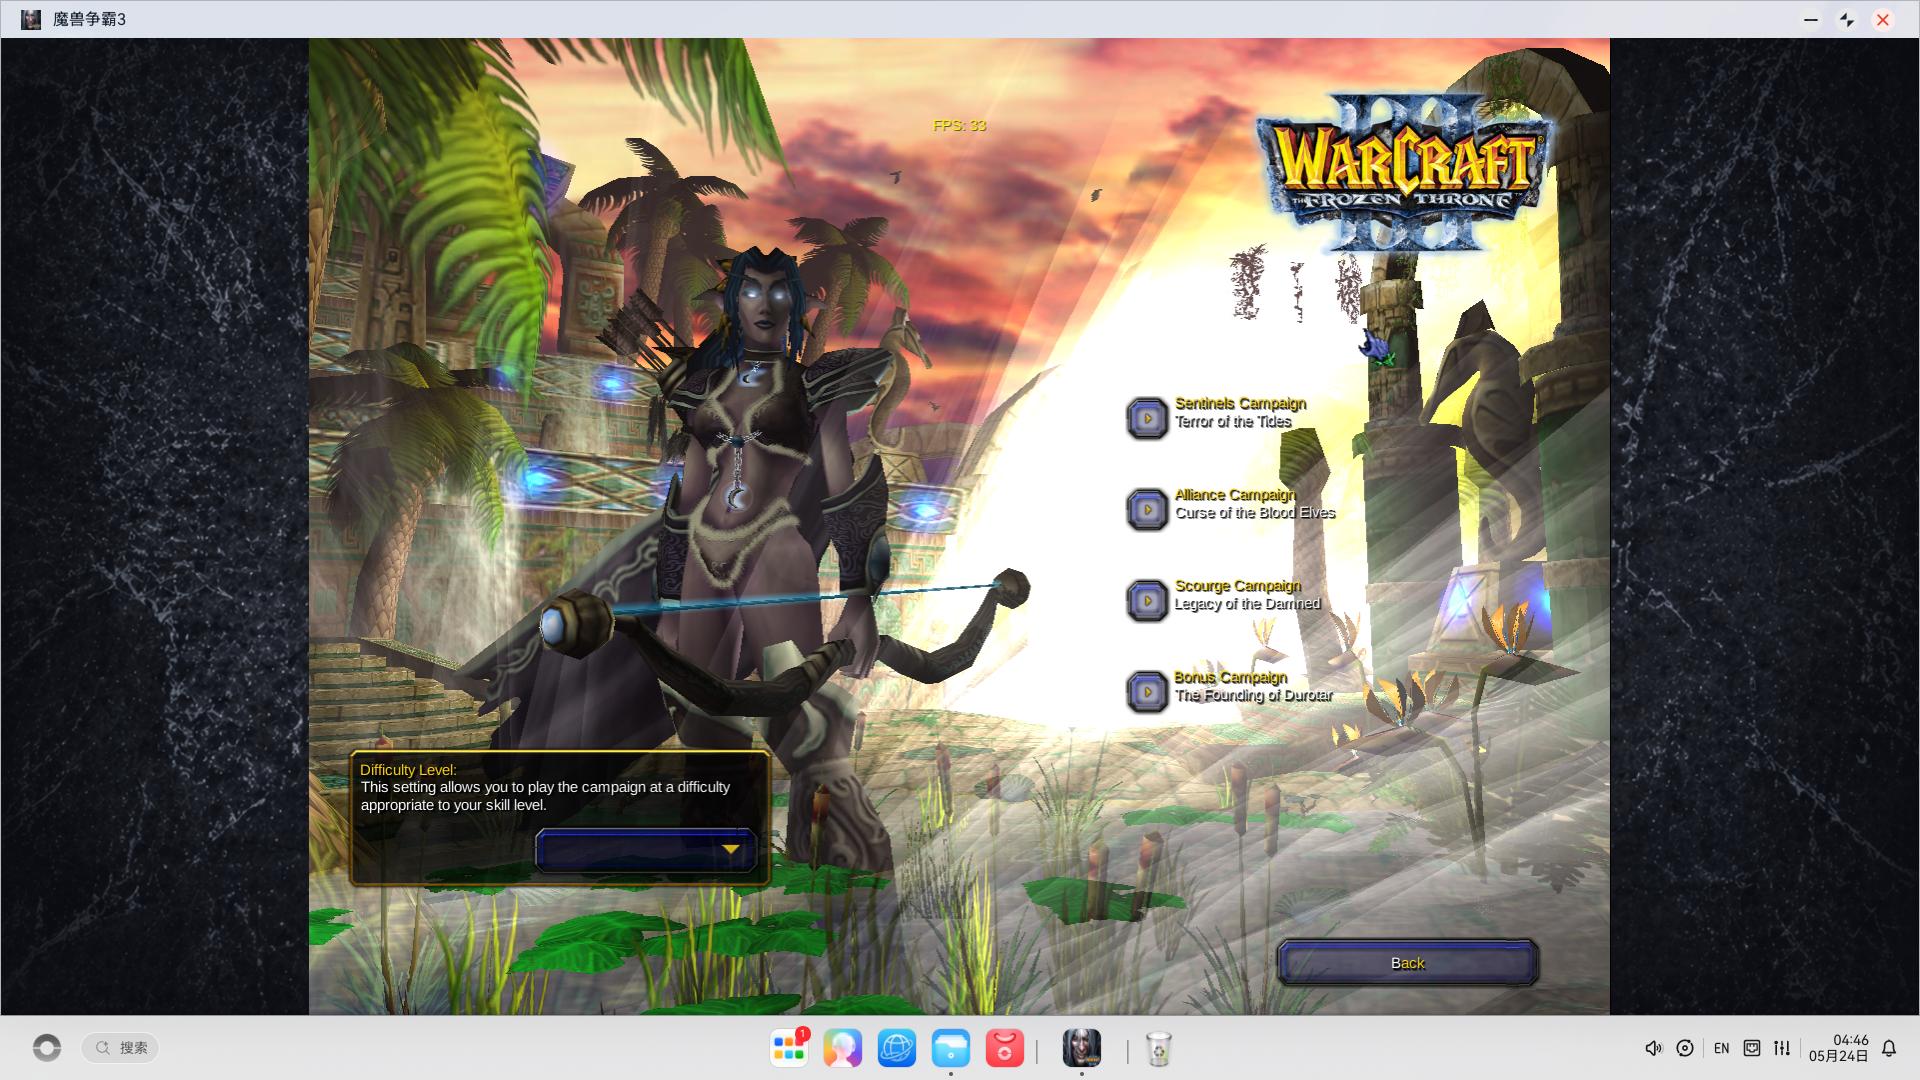This screenshot has width=1920, height=1080.
Task: Switch the EN input method indicator
Action: click(x=1721, y=1048)
